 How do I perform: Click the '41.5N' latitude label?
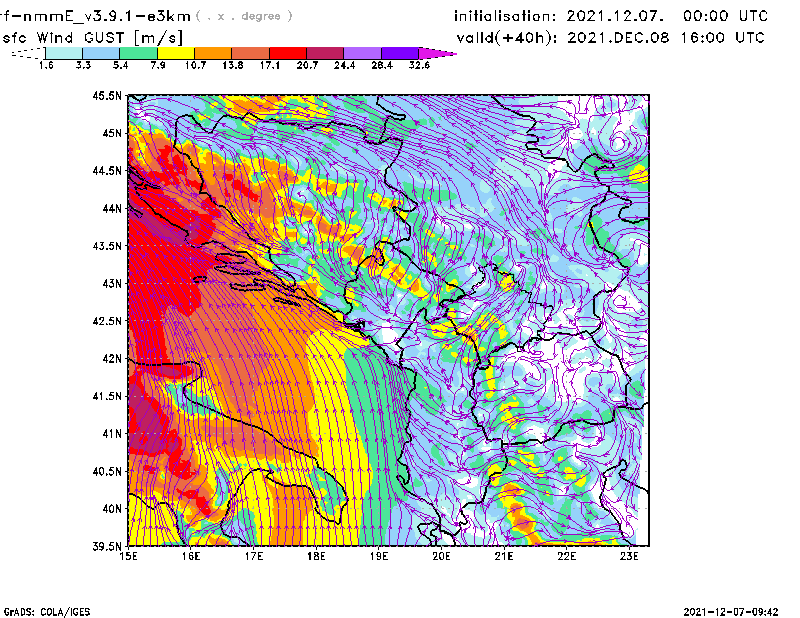tap(107, 396)
